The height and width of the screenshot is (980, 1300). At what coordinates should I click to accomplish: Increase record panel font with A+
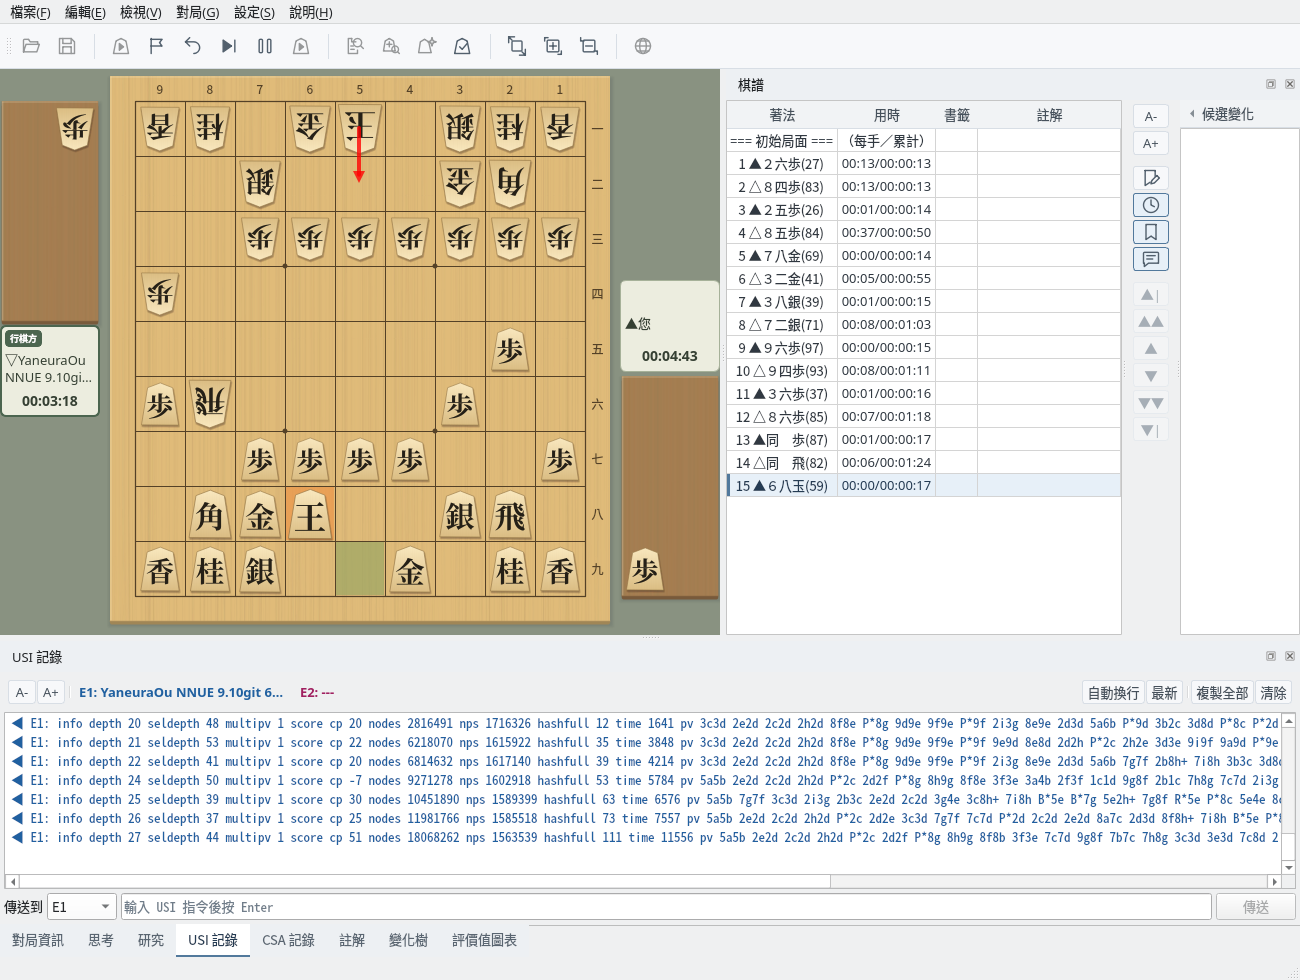[x=1151, y=143]
